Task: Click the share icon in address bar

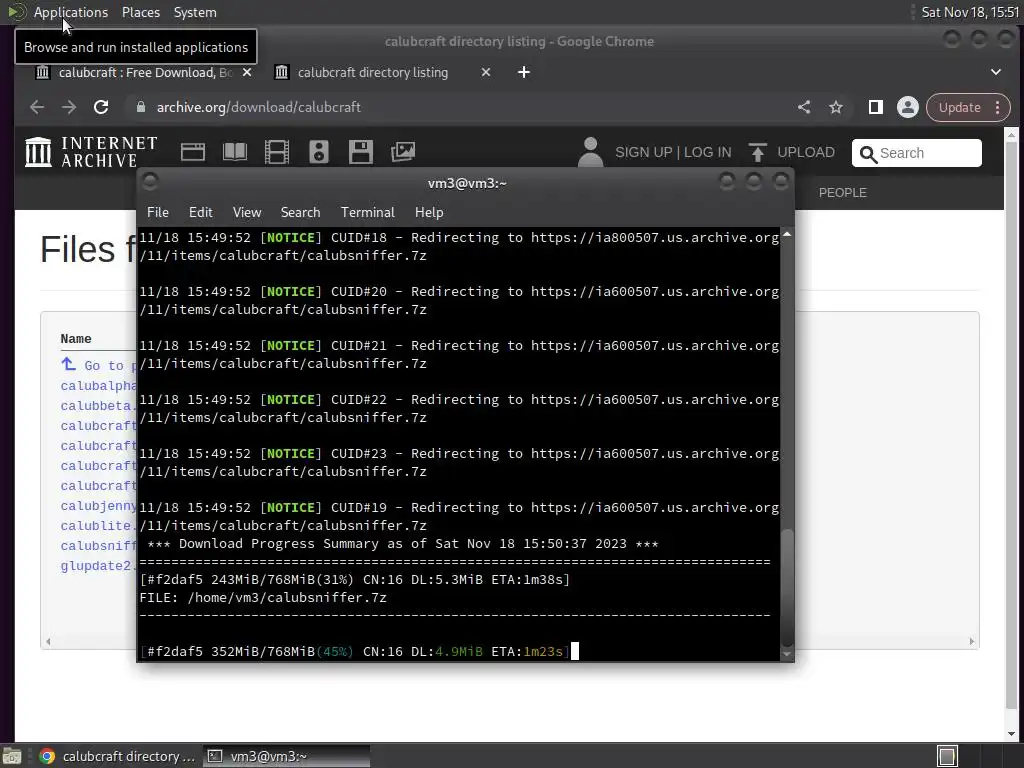Action: pyautogui.click(x=804, y=107)
